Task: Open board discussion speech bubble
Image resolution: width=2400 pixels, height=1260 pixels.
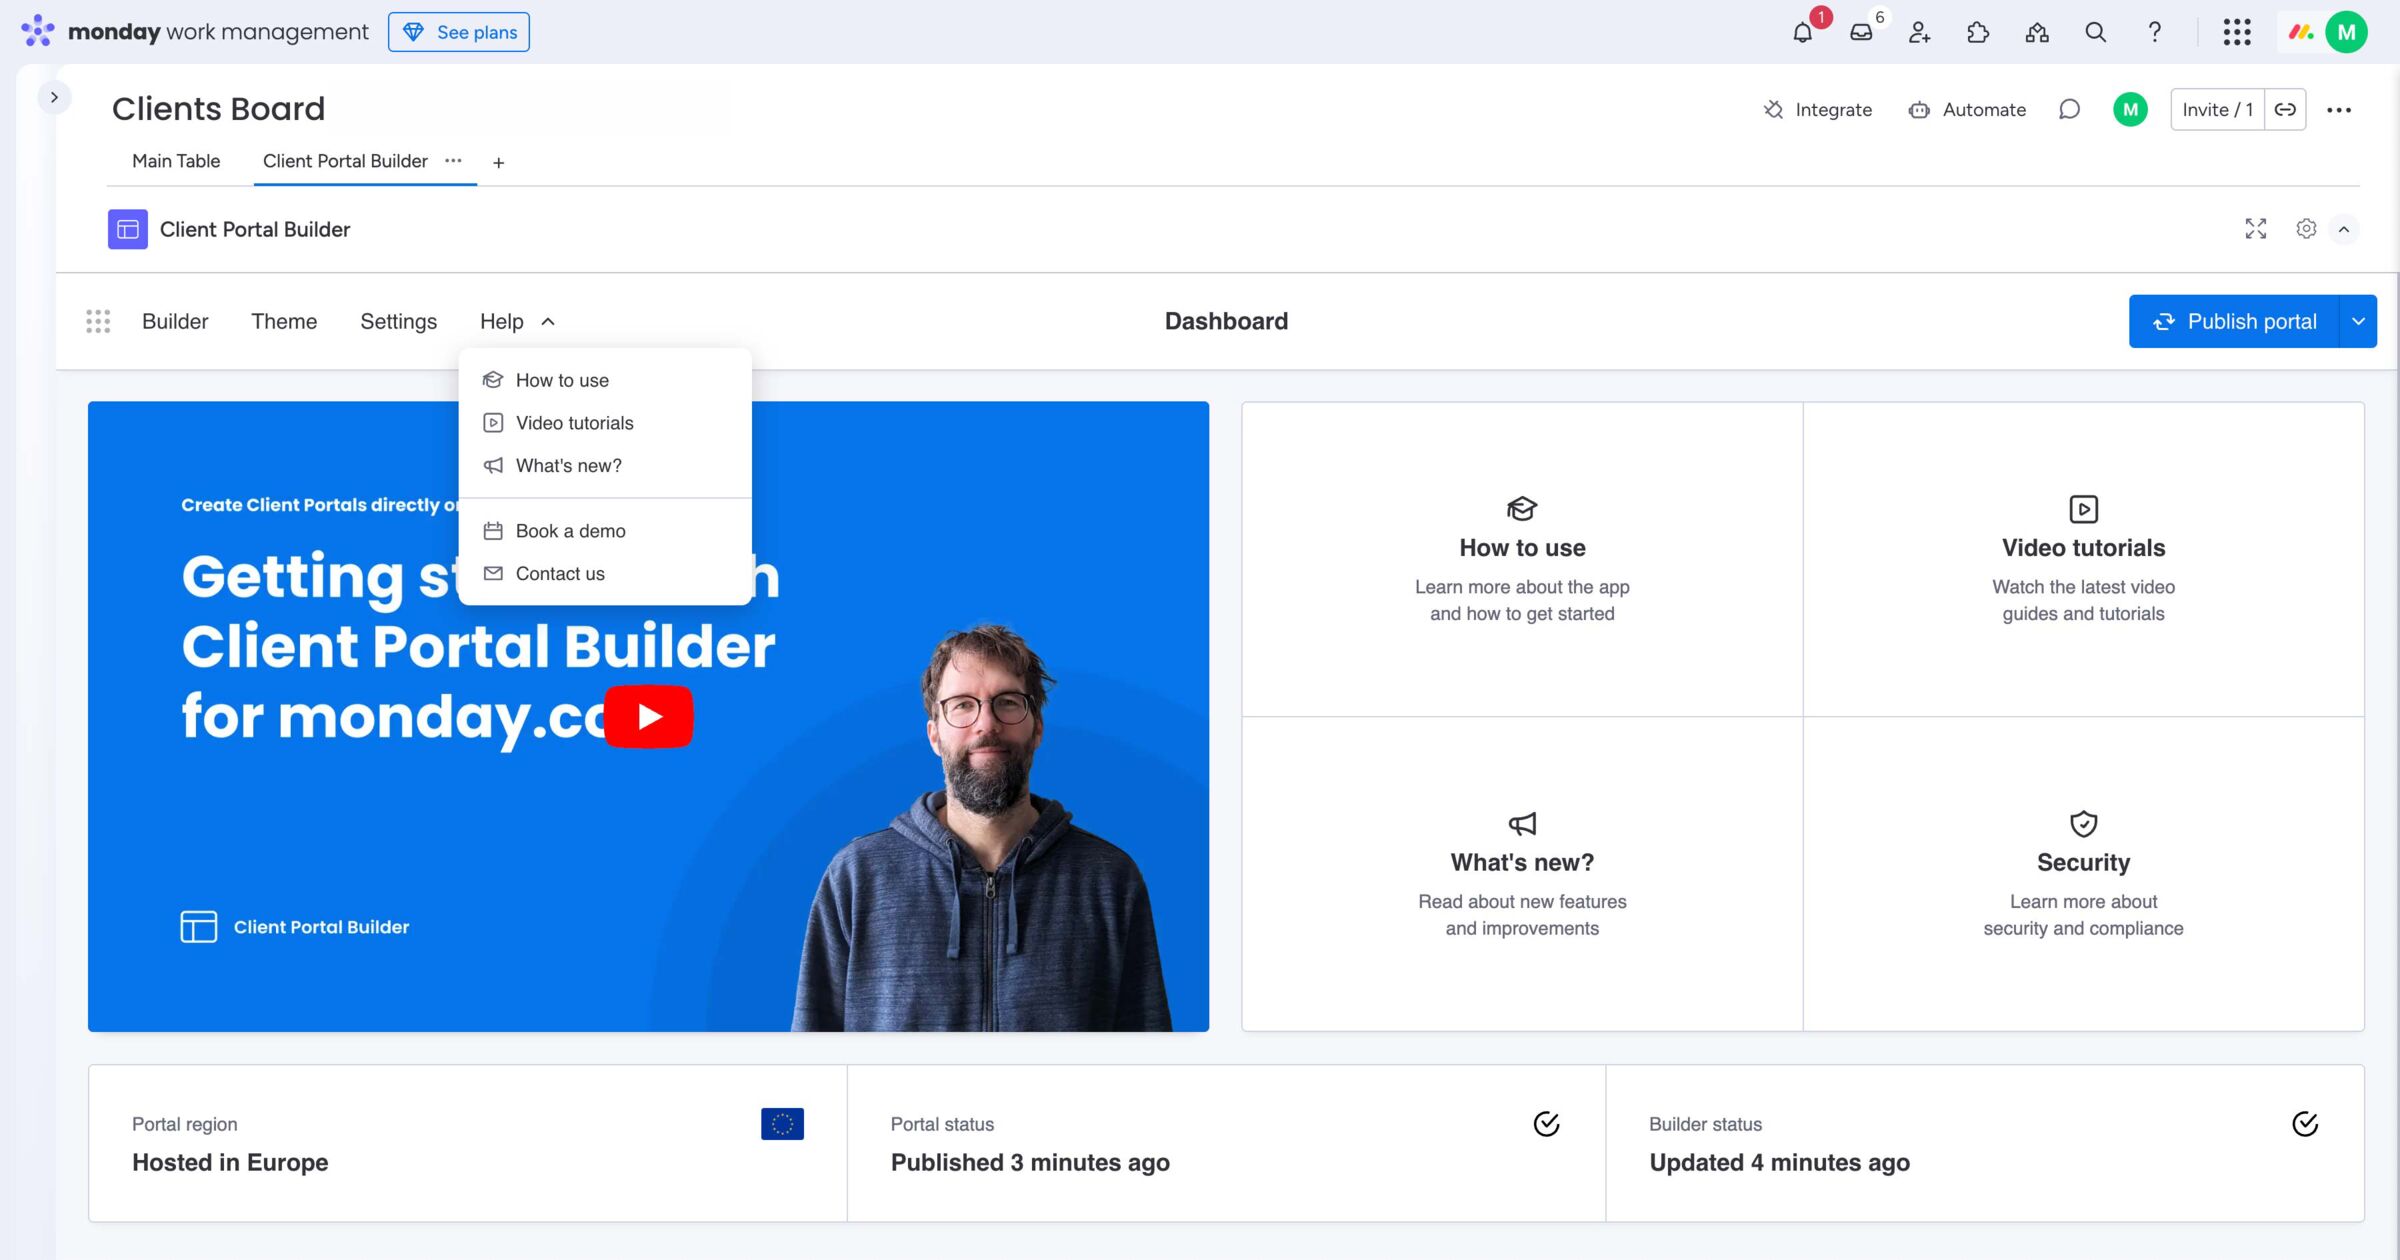Action: tap(2069, 109)
